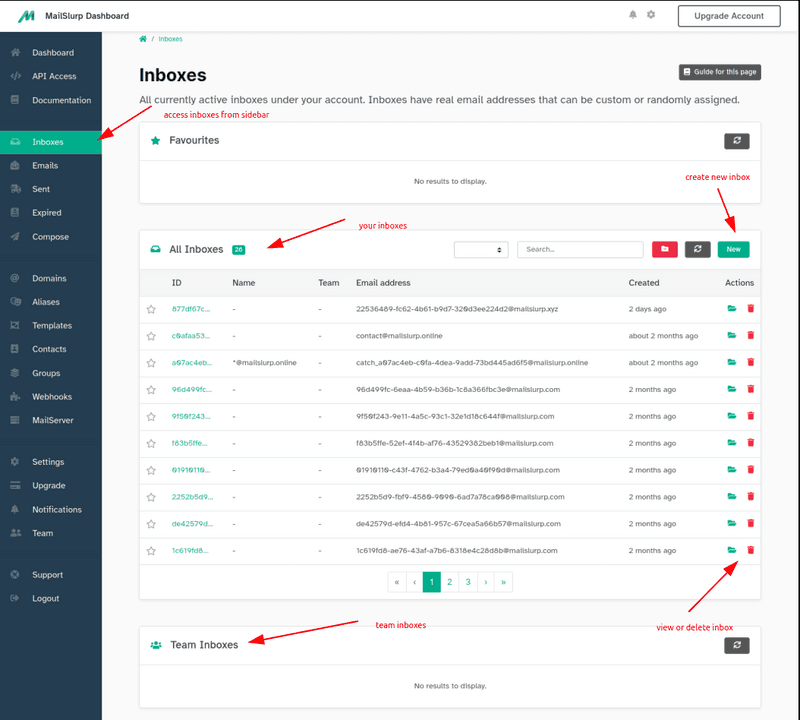The image size is (800, 720).
Task: Click the settings gear in the top bar
Action: coord(651,15)
